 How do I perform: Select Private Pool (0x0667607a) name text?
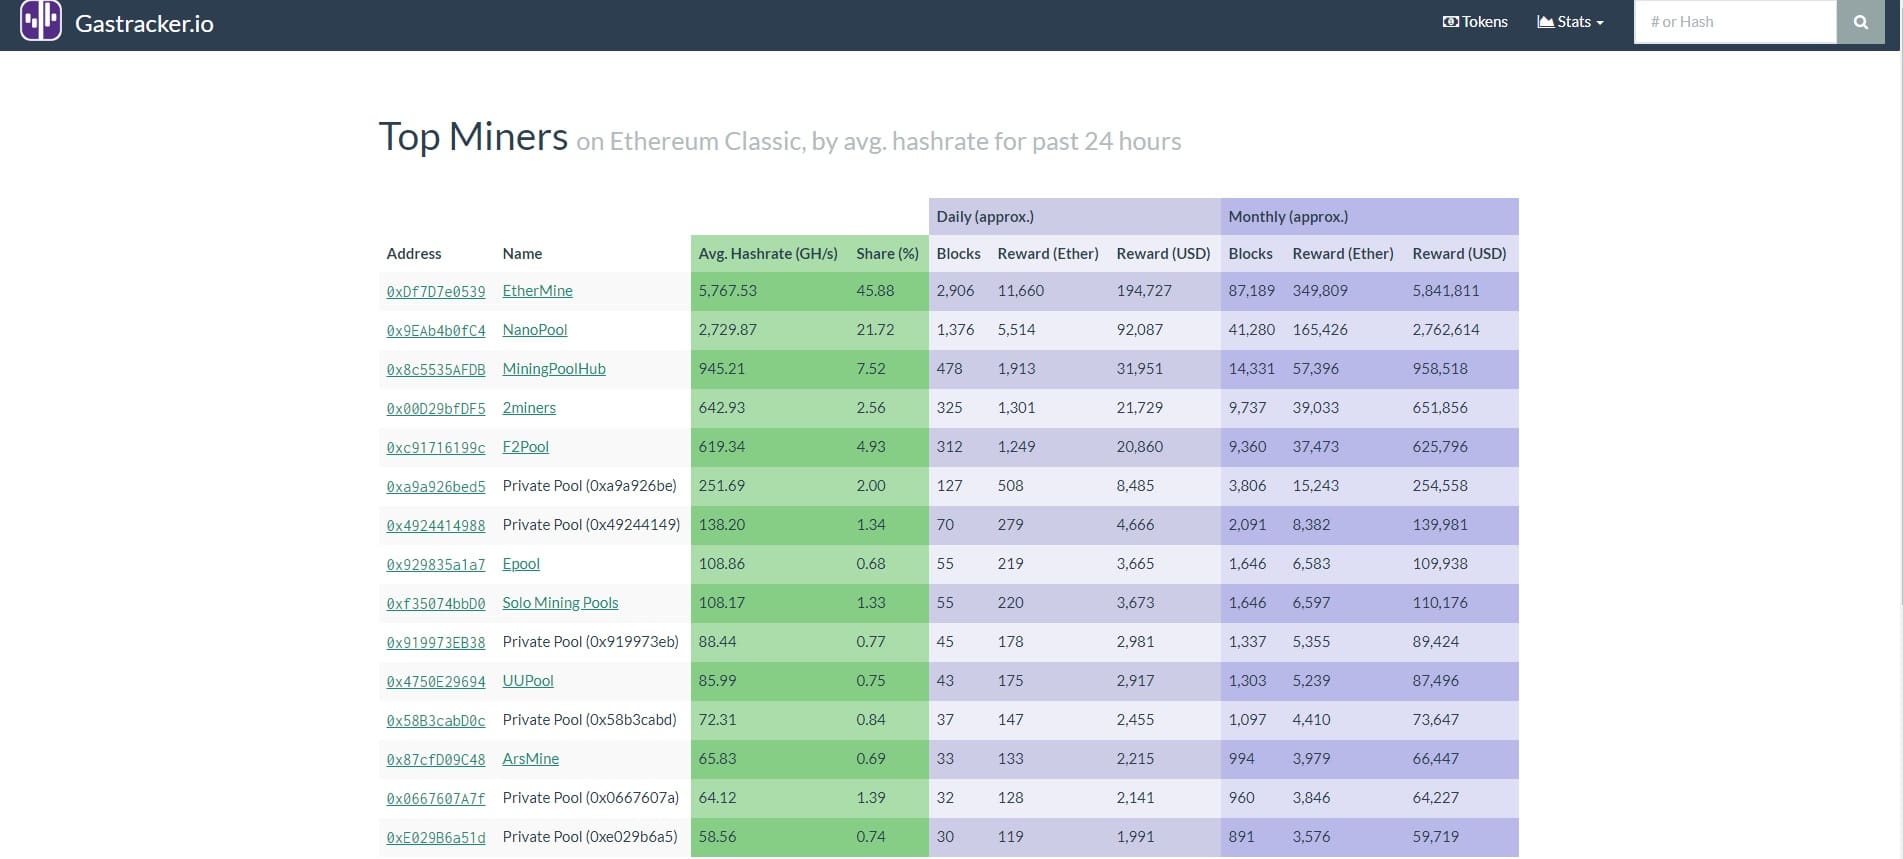click(590, 798)
